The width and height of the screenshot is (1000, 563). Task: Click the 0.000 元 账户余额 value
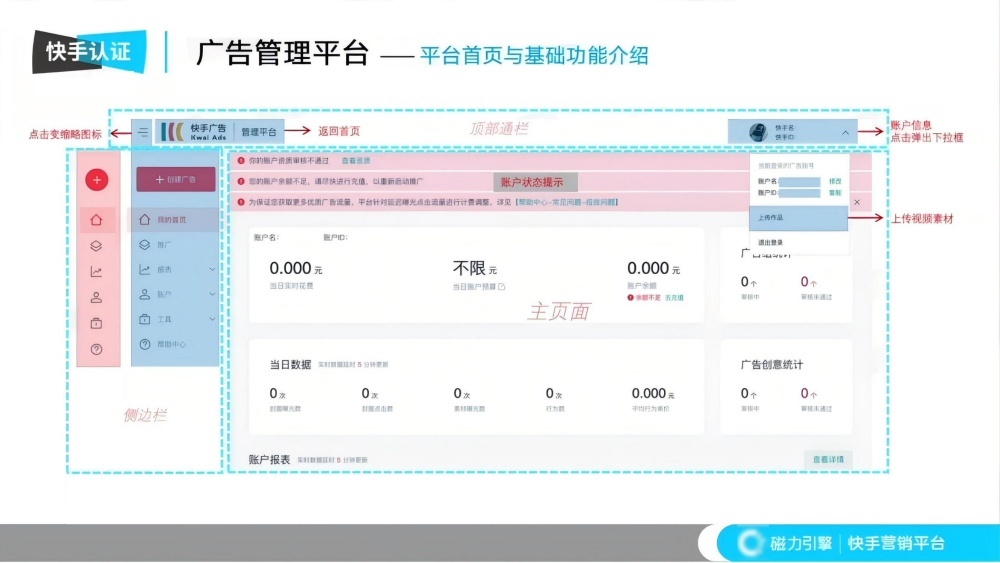[x=653, y=268]
